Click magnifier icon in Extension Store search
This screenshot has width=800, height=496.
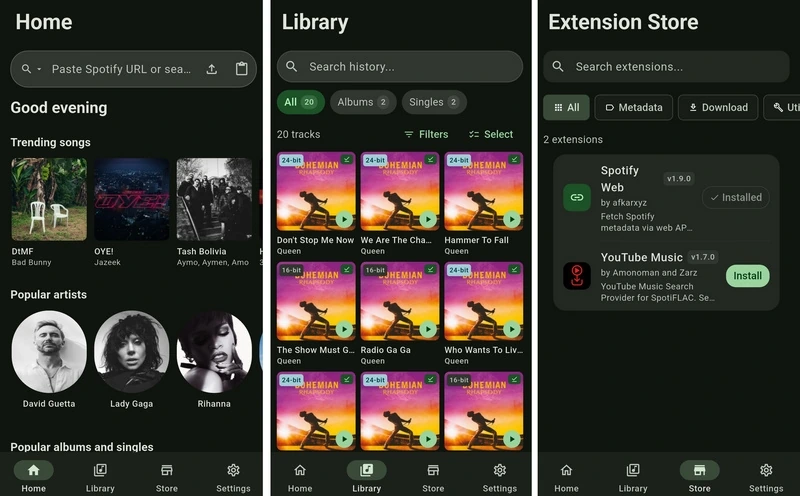pyautogui.click(x=558, y=66)
